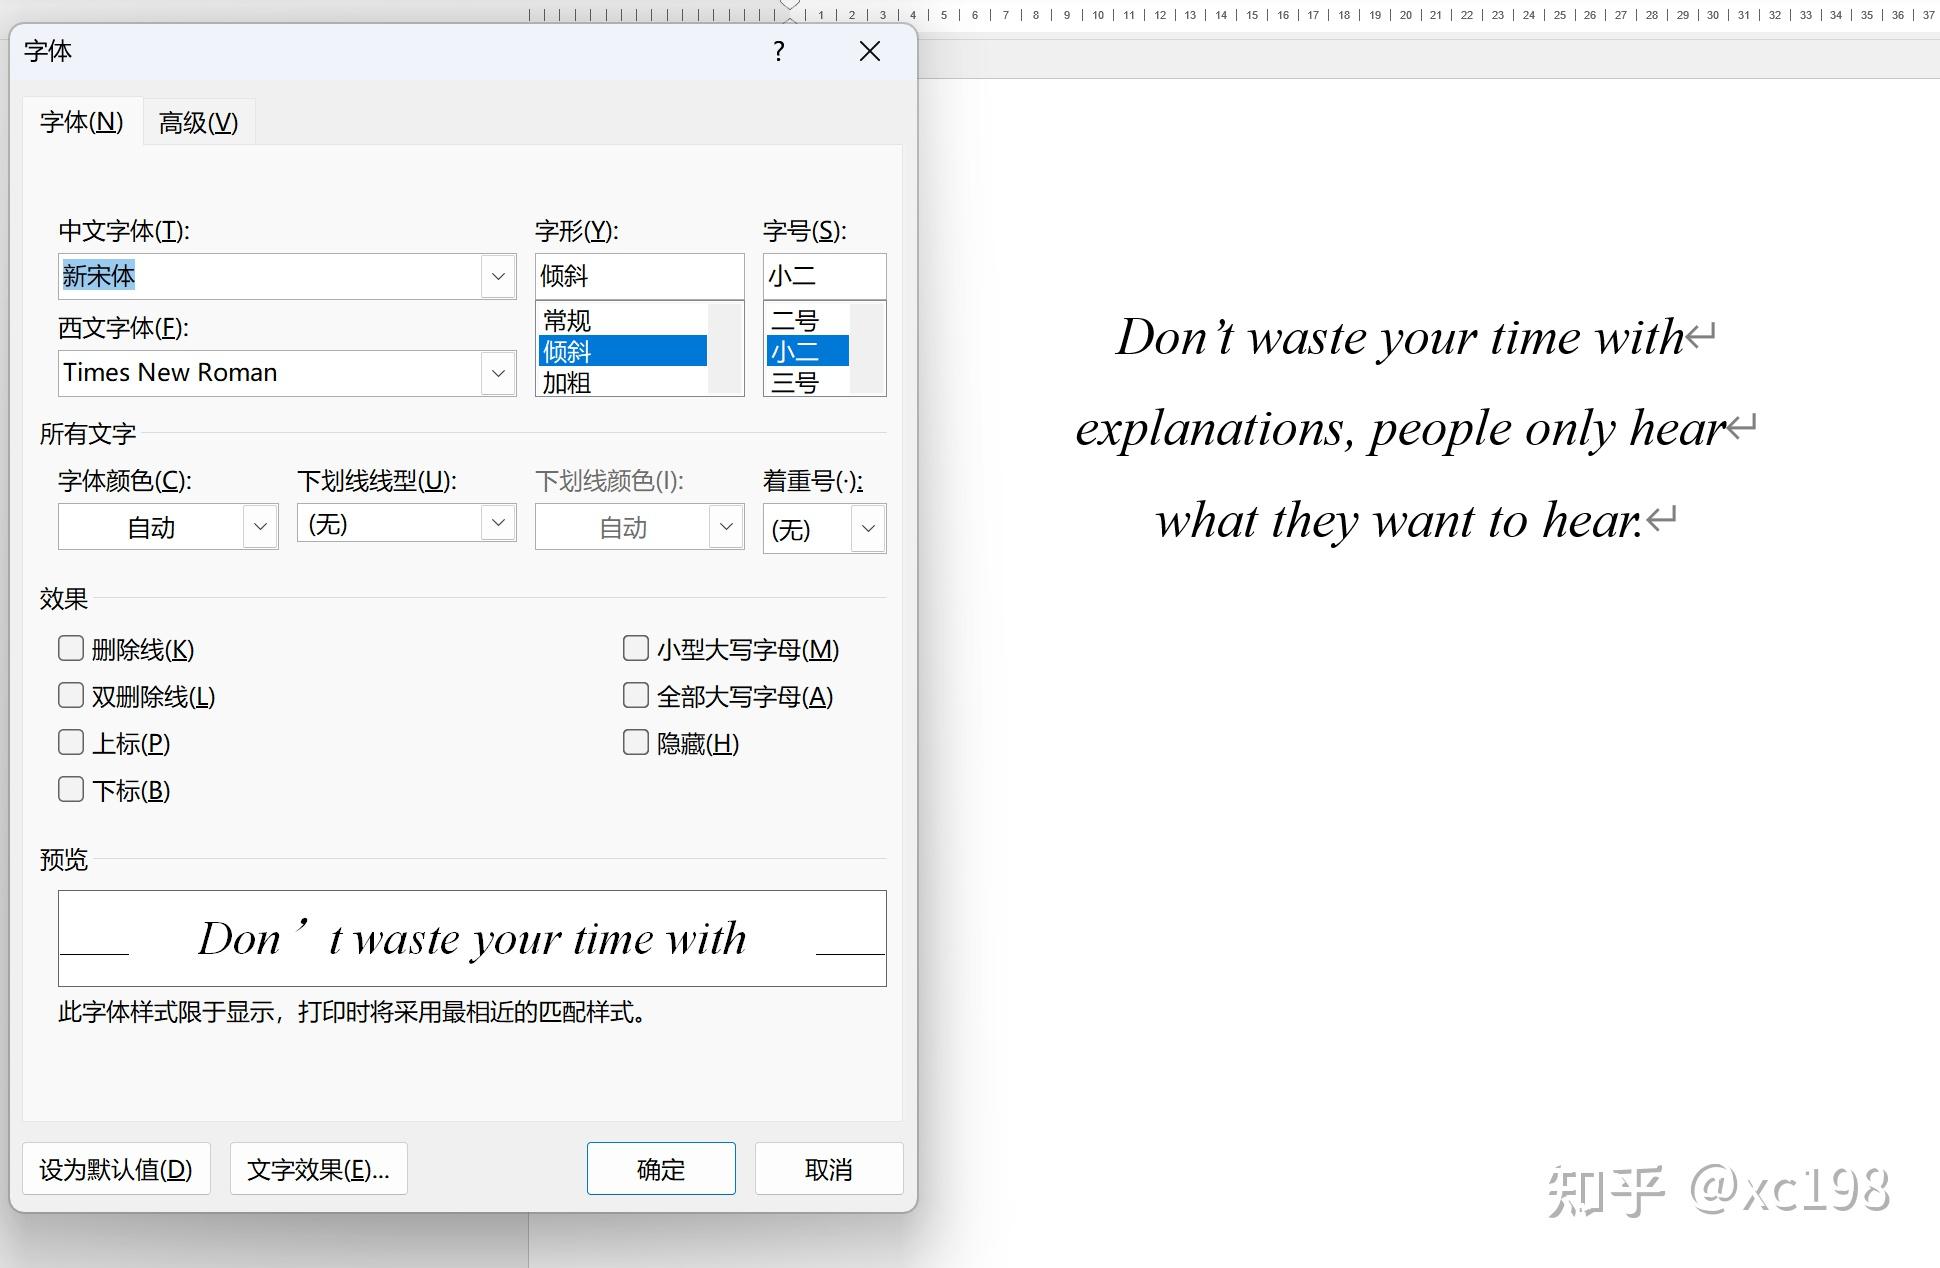Expand the 着重号 dropdown
Screen dimensions: 1940x1268
(868, 528)
